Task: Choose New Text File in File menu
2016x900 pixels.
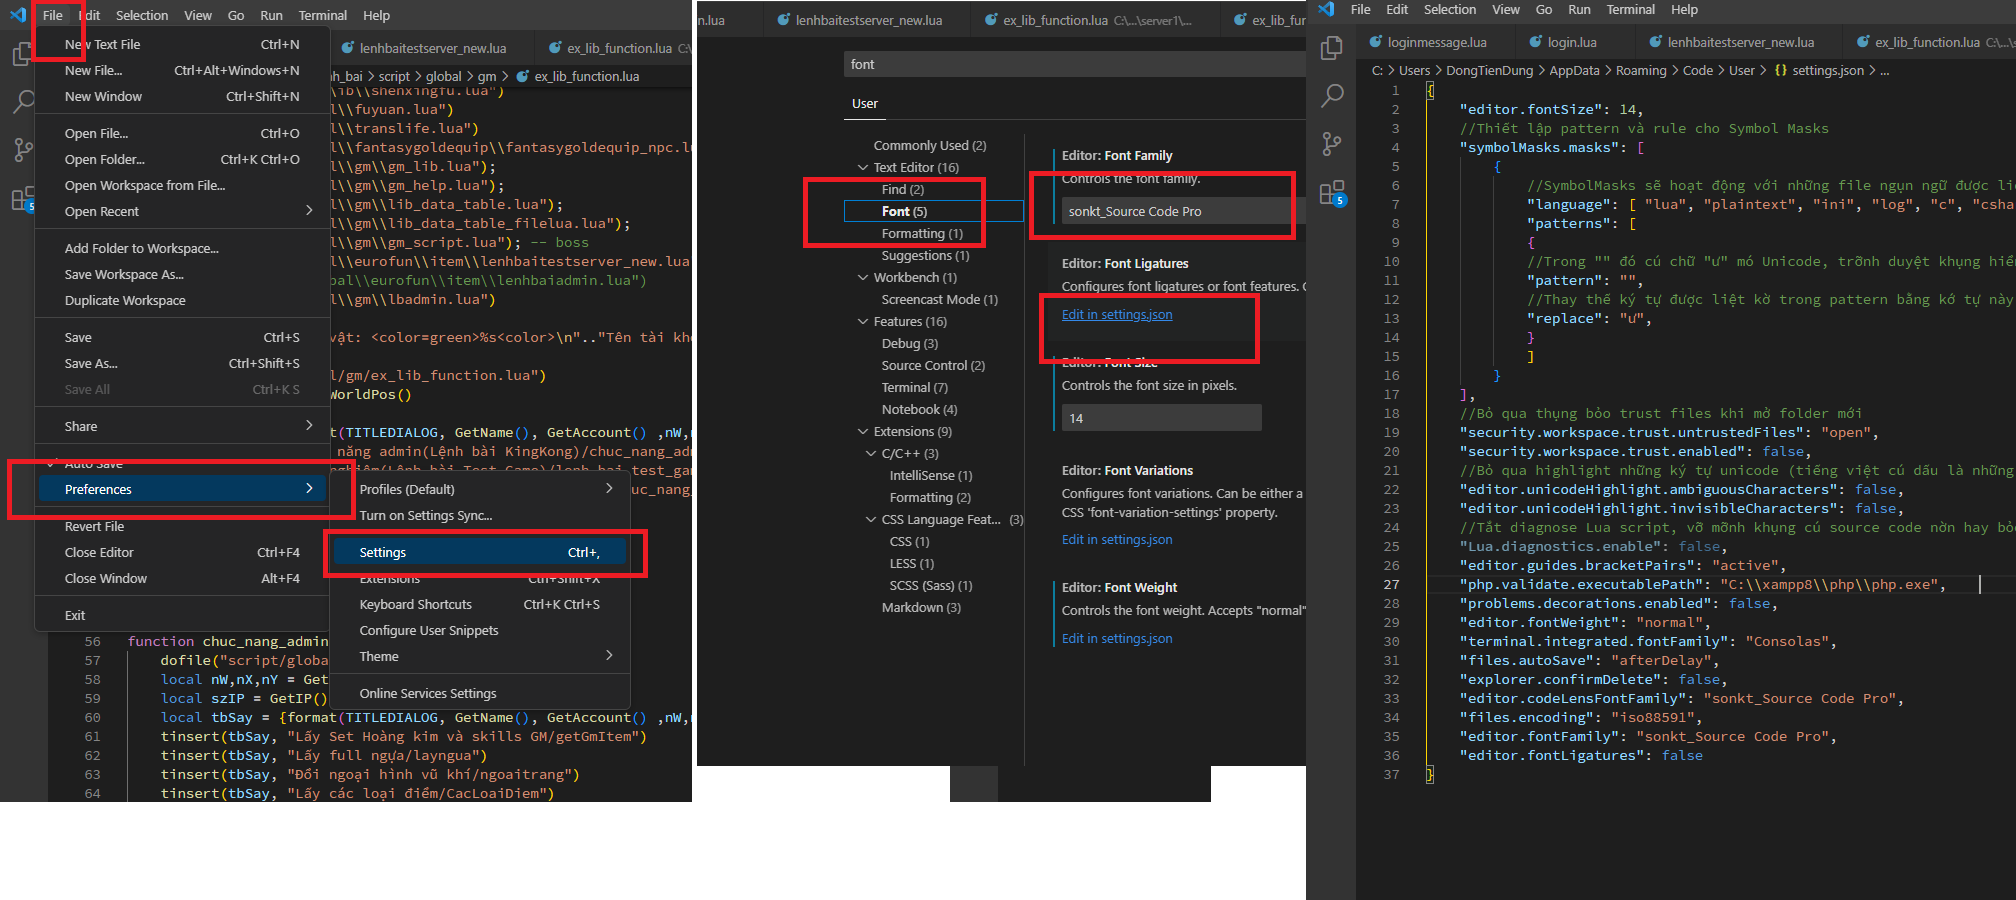Action: (x=182, y=44)
